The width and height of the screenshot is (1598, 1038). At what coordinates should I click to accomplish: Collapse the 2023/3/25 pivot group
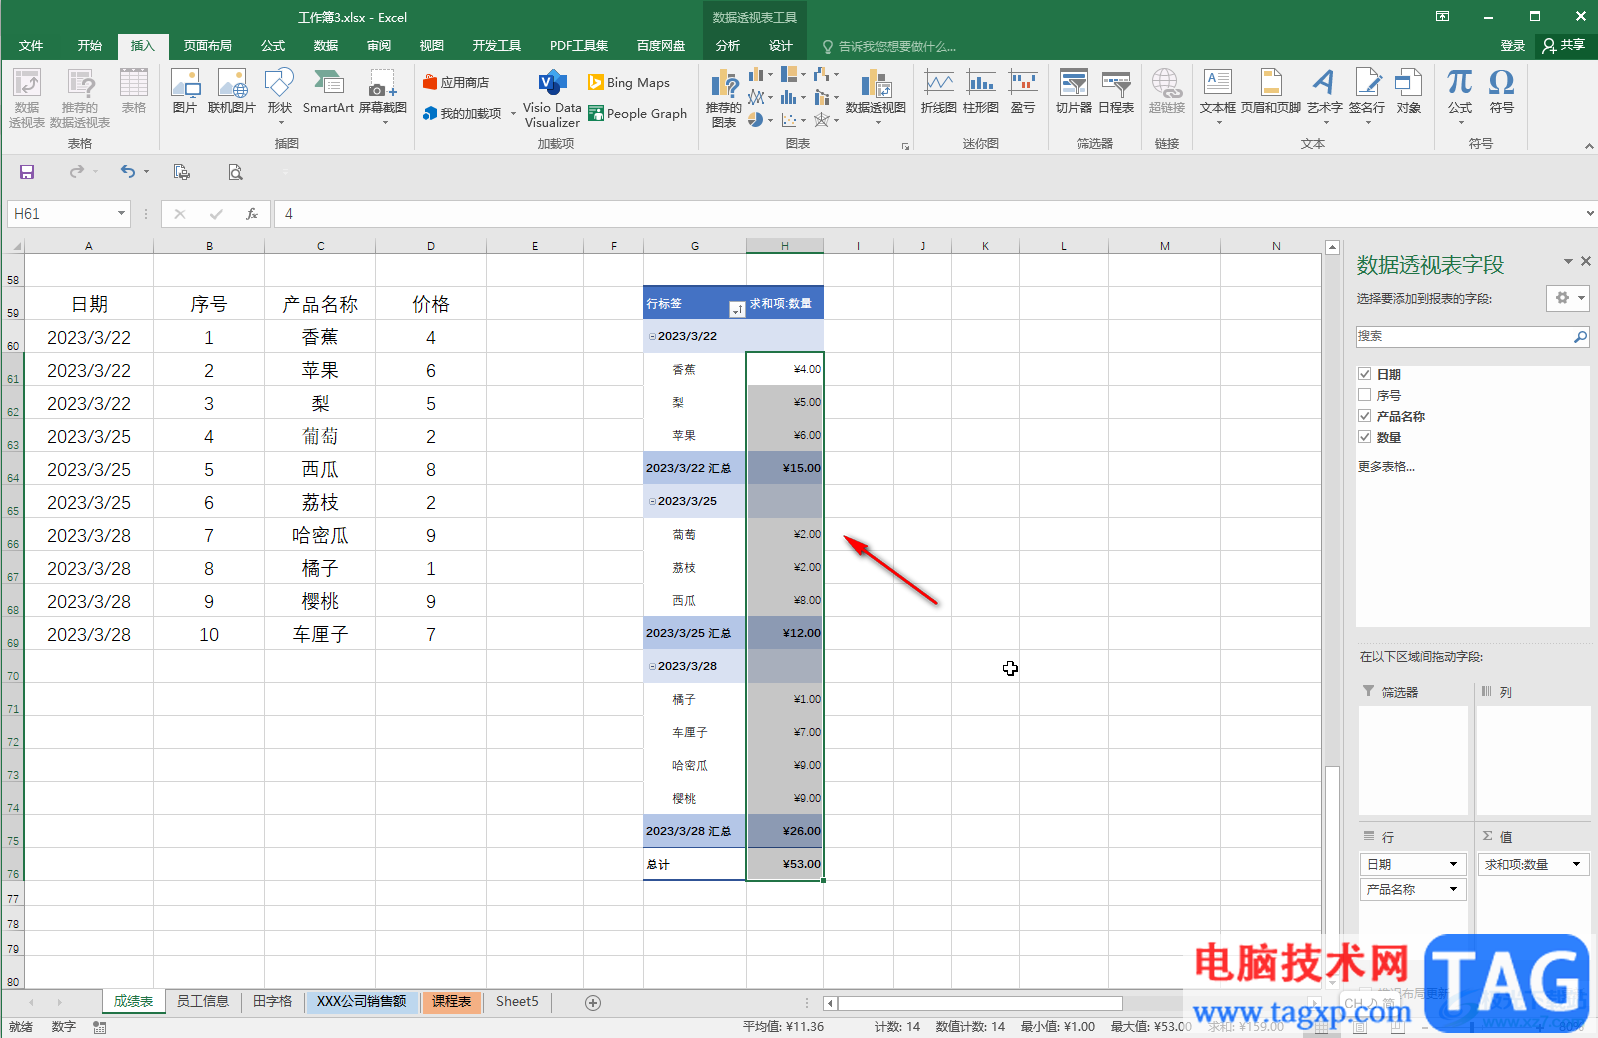click(x=652, y=502)
